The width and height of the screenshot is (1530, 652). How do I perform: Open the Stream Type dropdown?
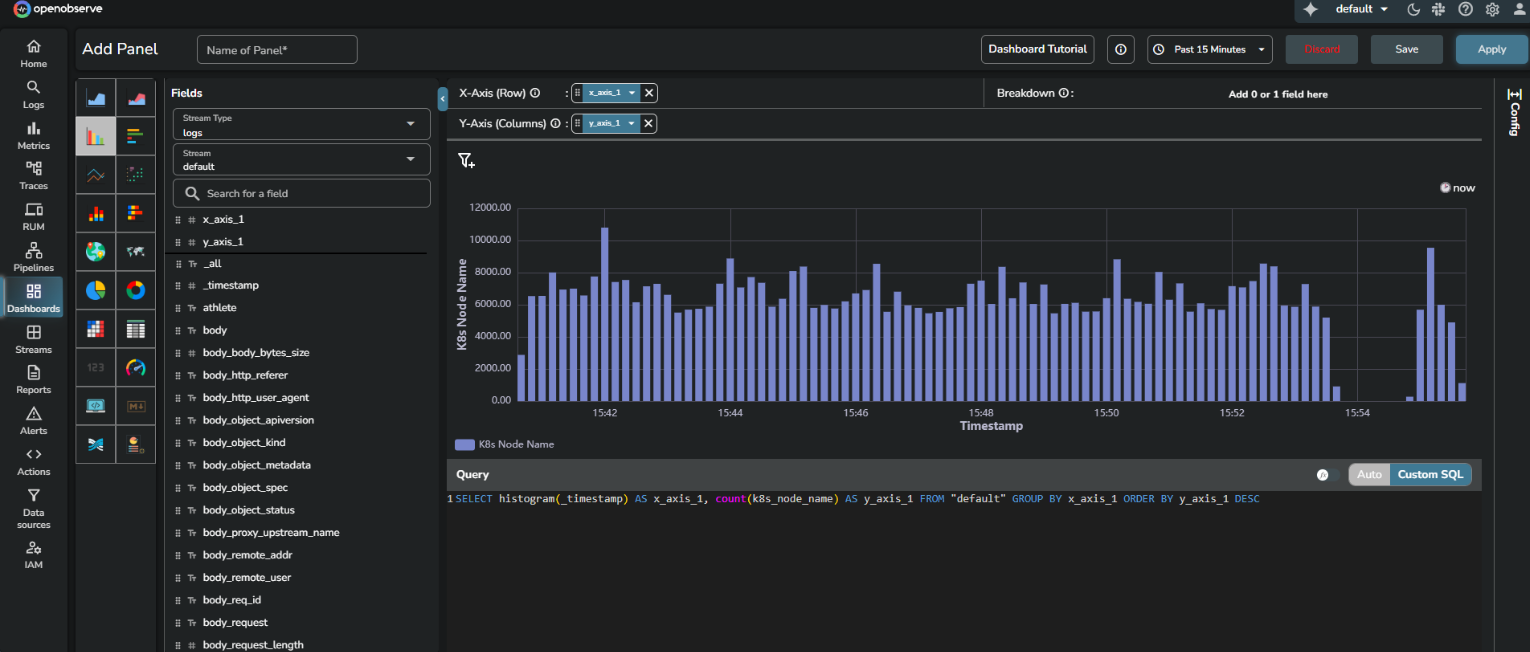coord(300,124)
